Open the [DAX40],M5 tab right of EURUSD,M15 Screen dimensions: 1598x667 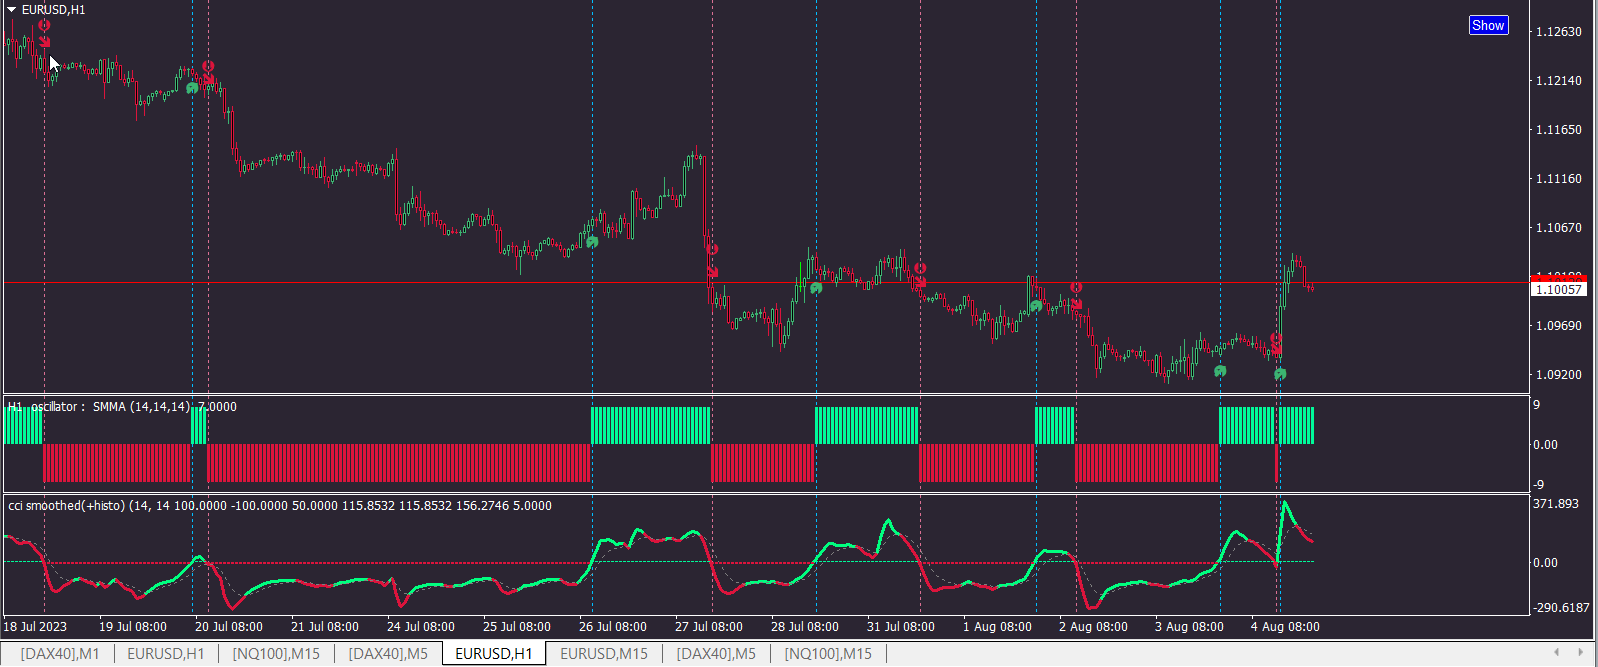(716, 653)
